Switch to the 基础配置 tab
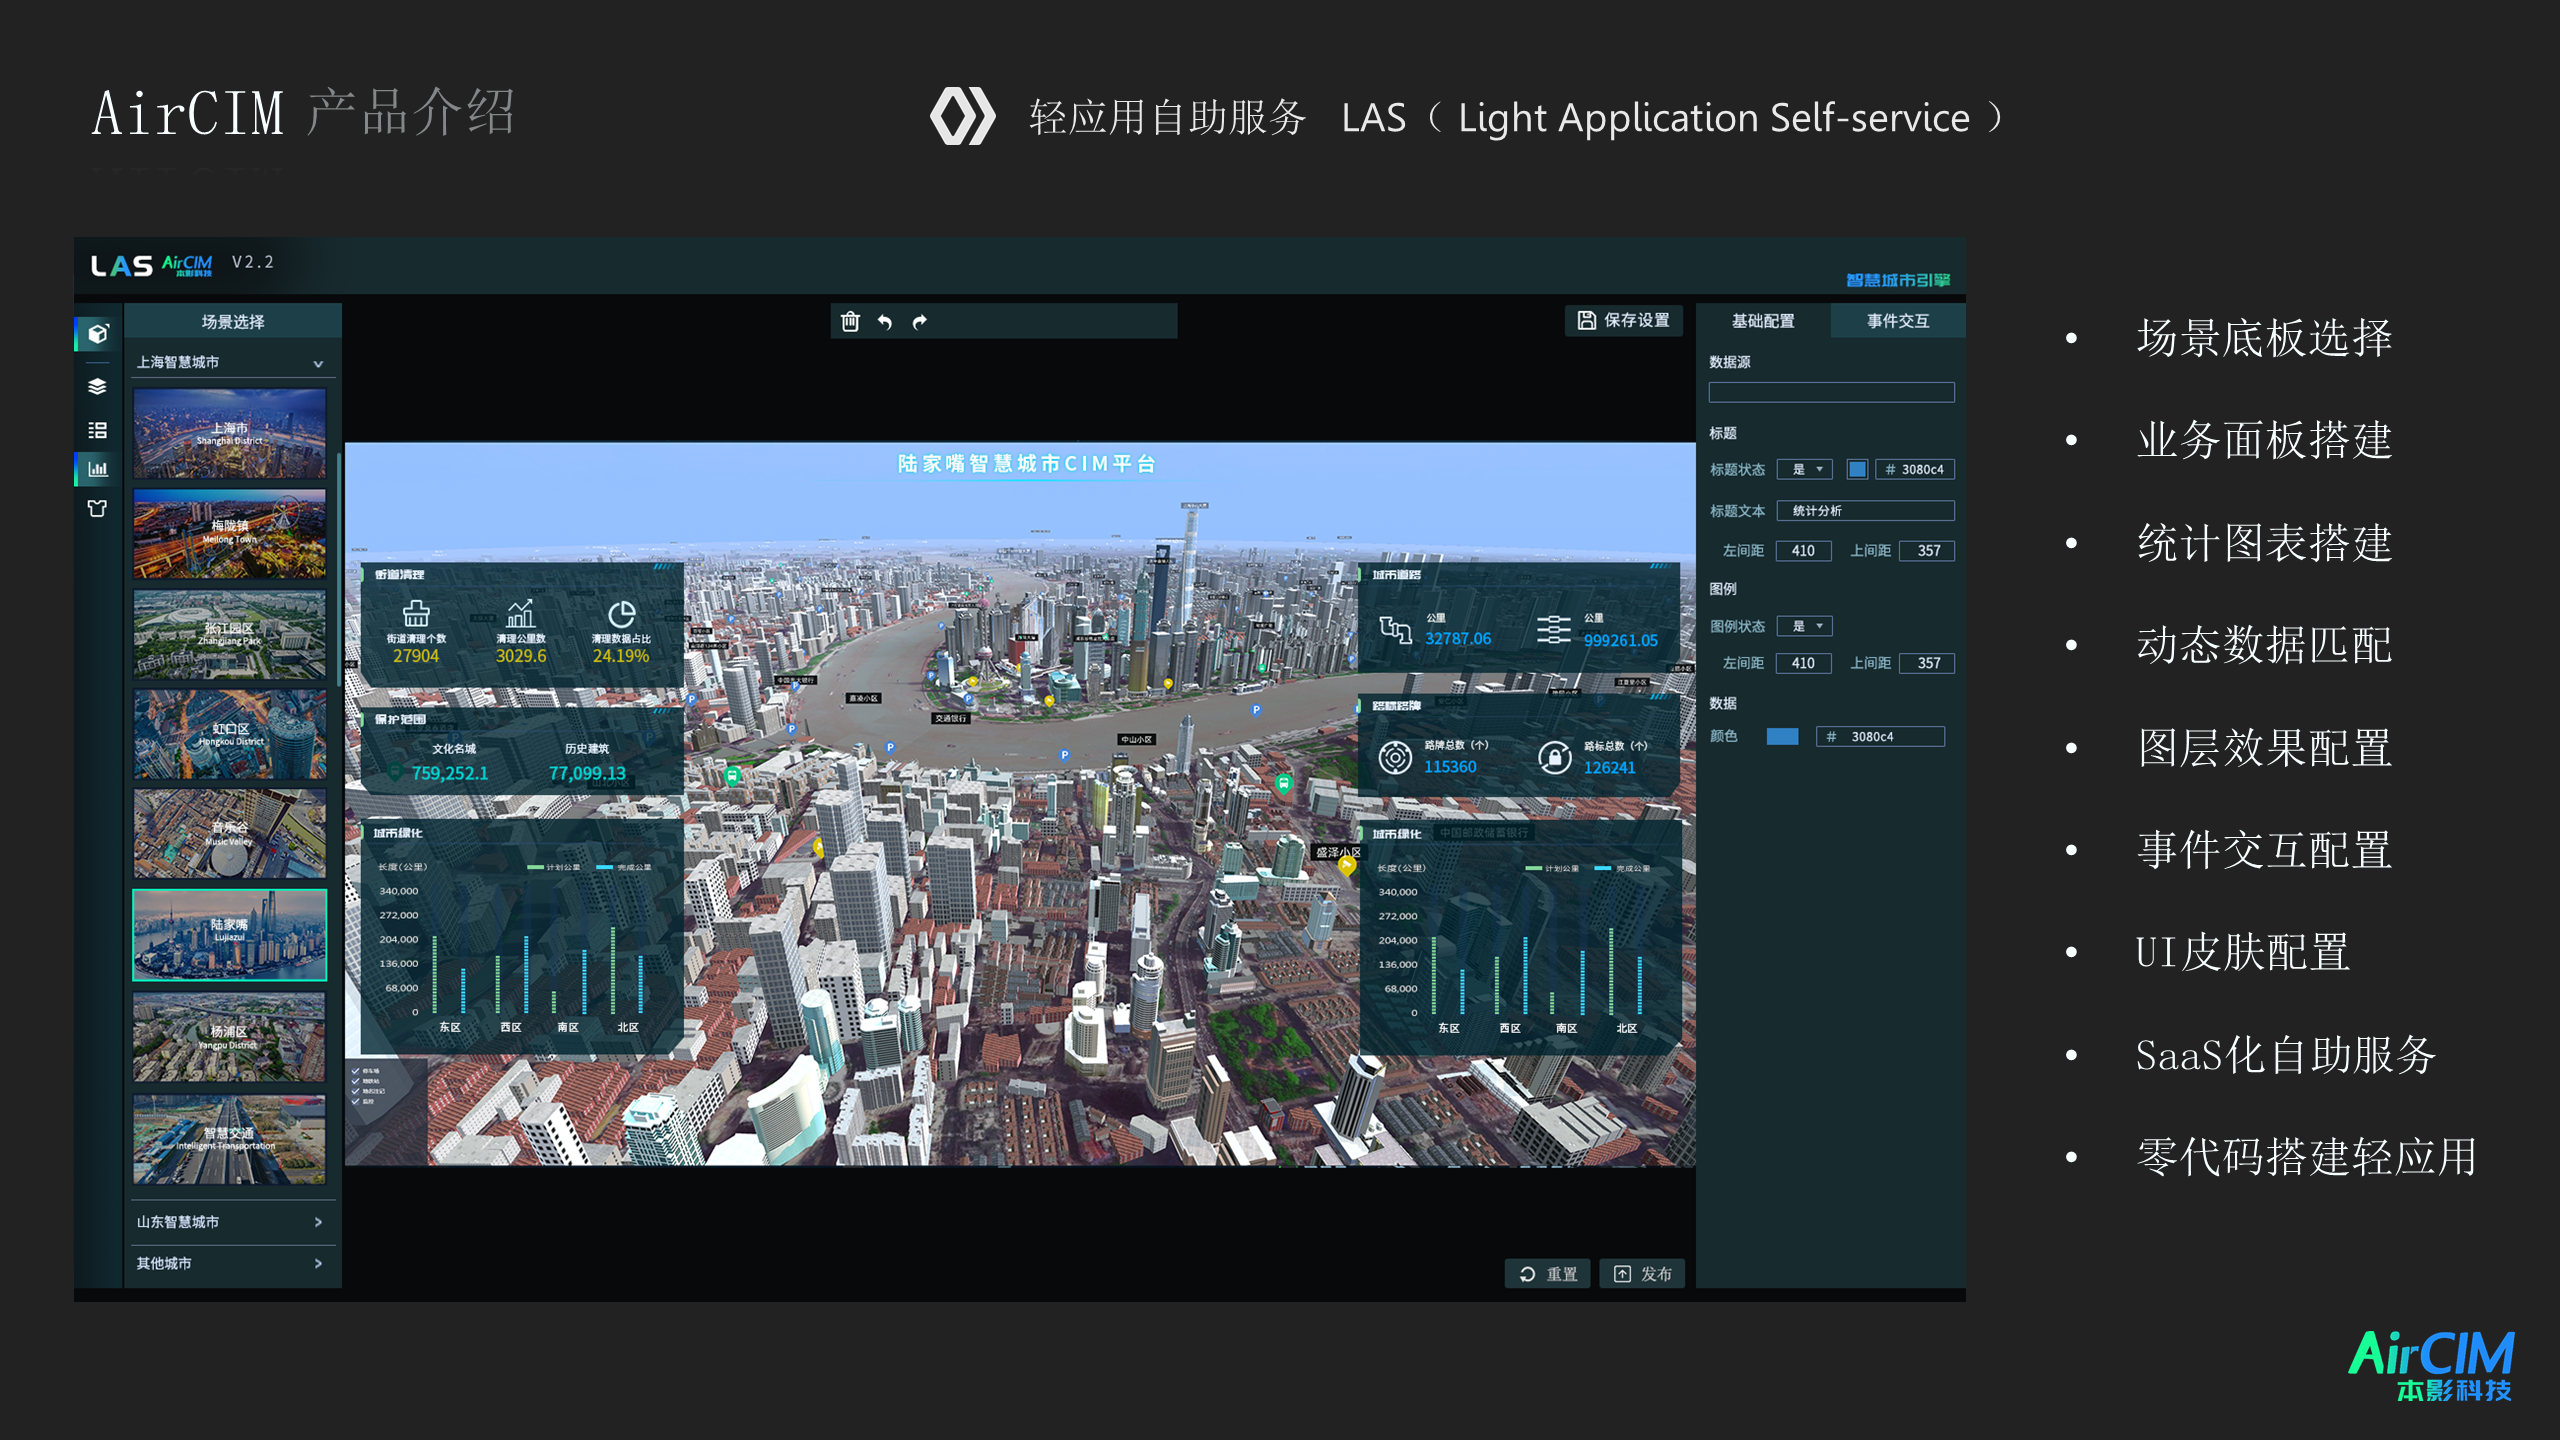The image size is (2560, 1440). (1763, 321)
